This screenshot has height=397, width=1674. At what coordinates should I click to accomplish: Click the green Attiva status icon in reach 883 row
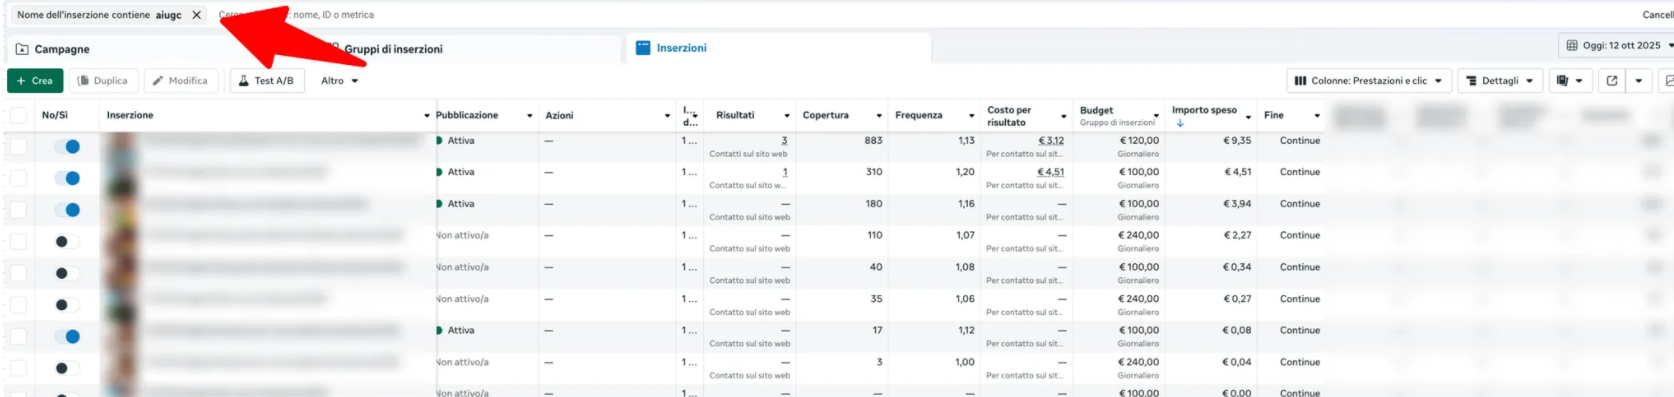pos(439,141)
